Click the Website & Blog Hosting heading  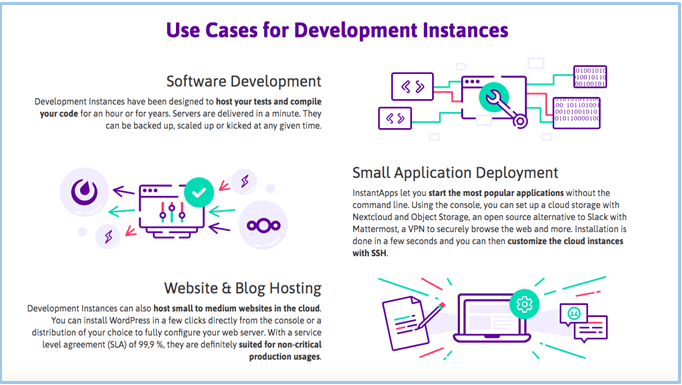click(243, 288)
